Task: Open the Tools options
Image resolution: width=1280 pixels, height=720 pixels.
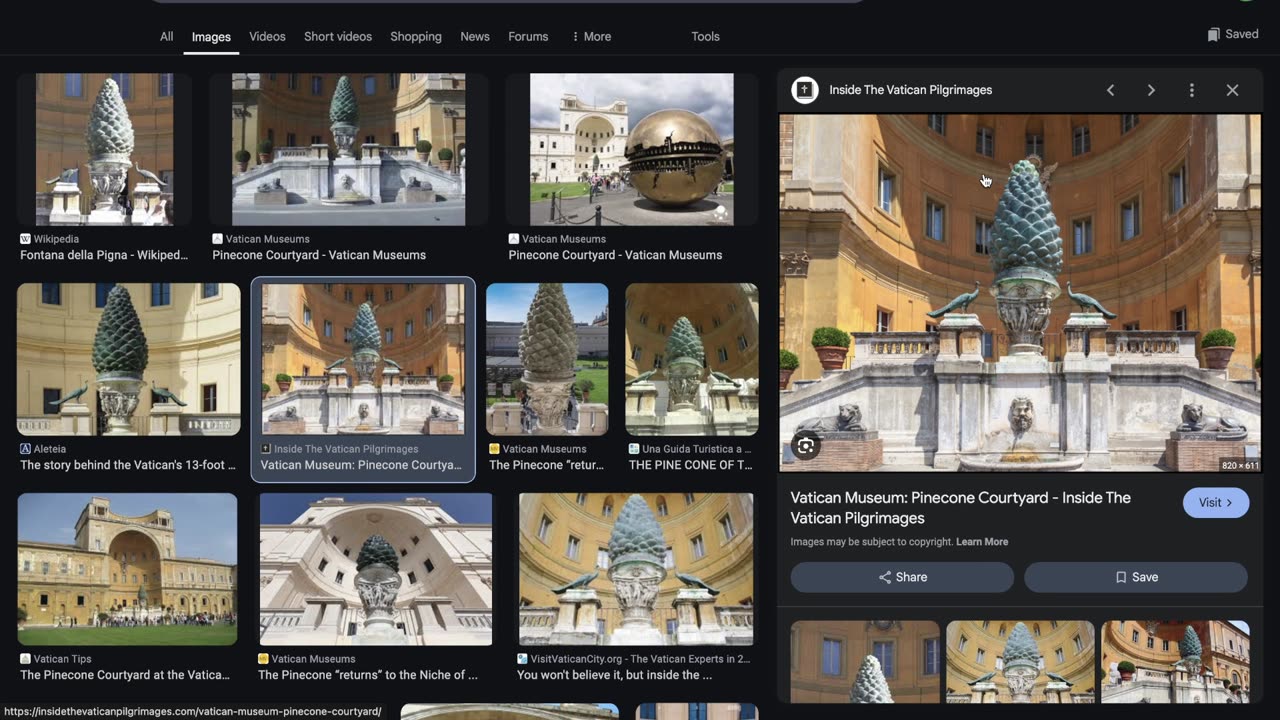Action: [x=705, y=36]
